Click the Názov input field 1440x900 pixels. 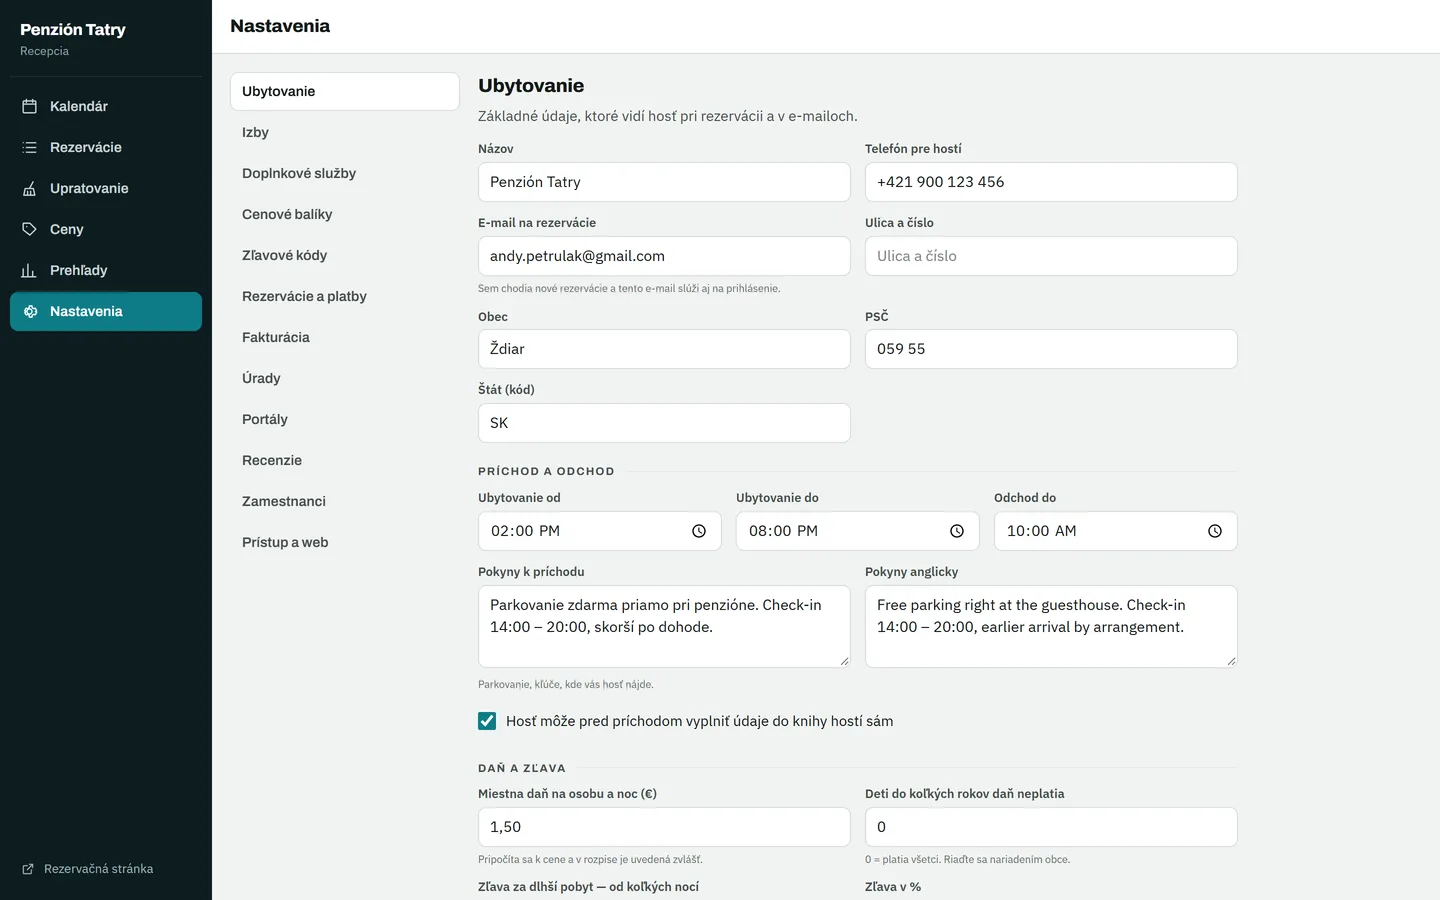click(664, 182)
